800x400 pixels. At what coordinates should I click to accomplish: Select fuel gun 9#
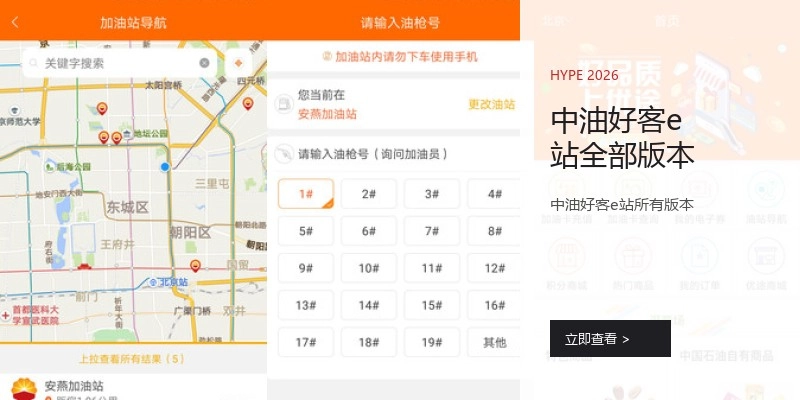(x=306, y=268)
